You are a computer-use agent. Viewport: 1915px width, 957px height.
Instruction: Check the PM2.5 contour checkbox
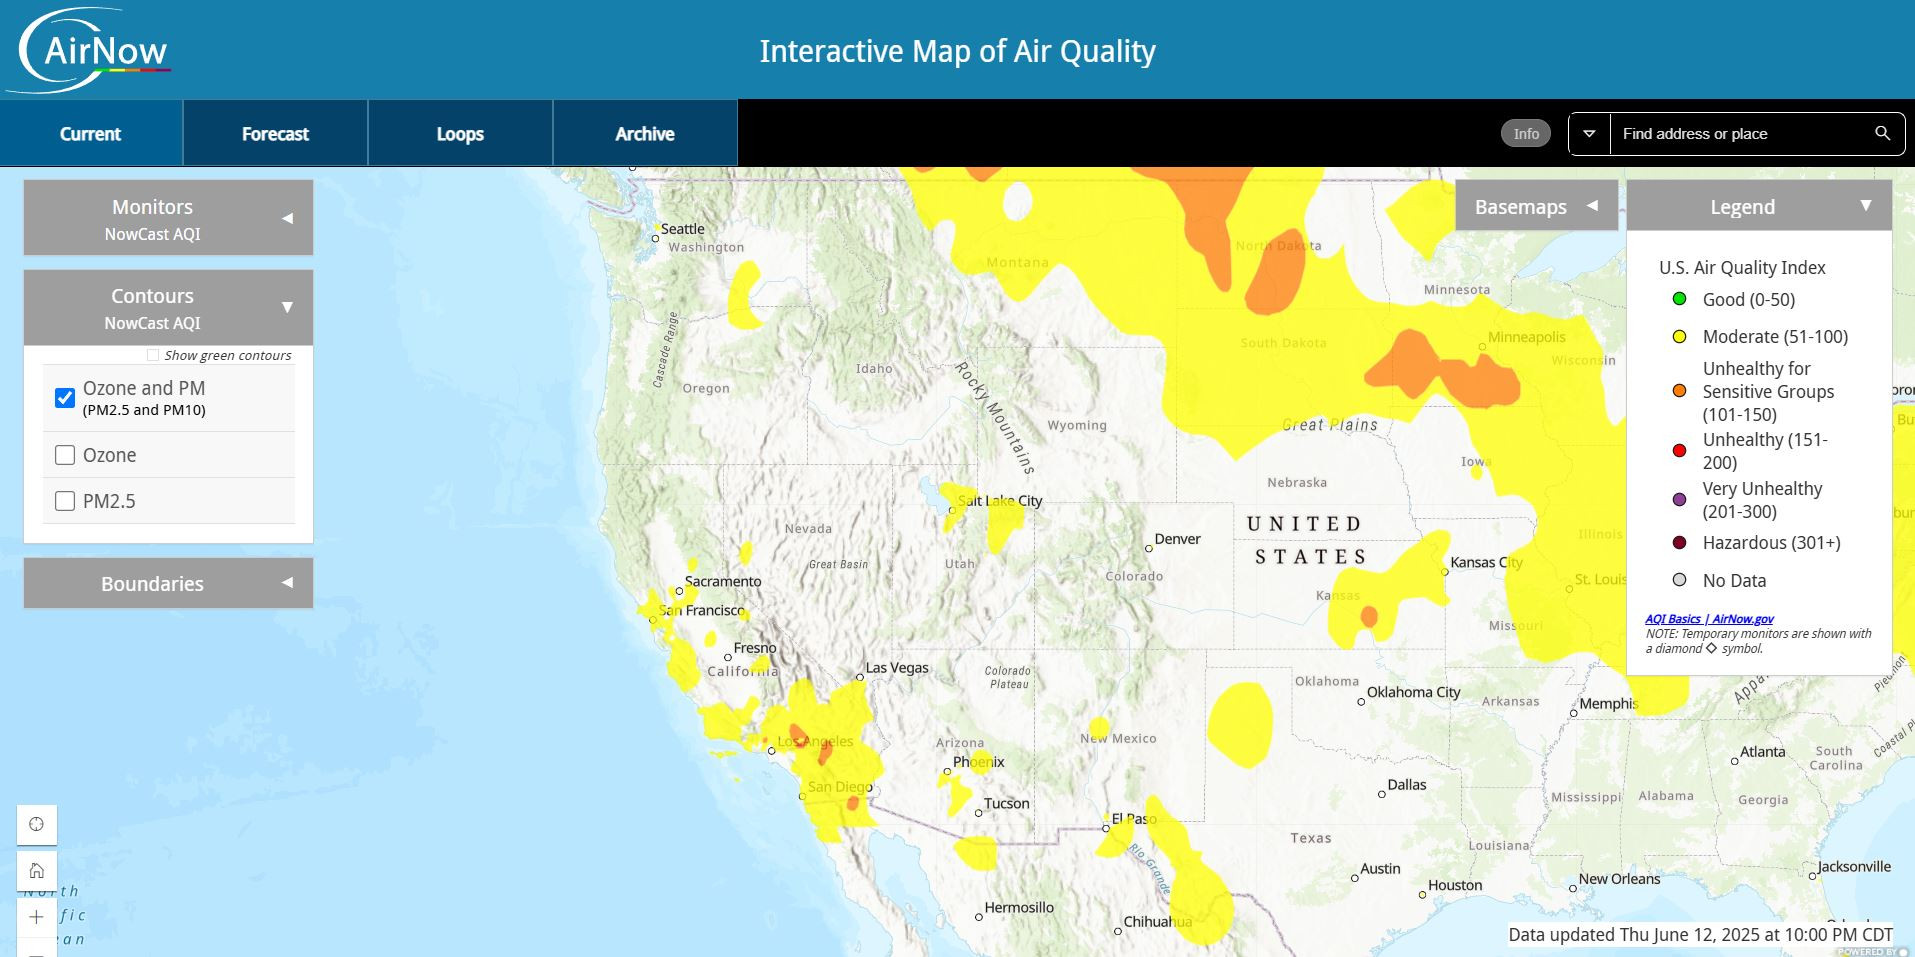pyautogui.click(x=65, y=501)
